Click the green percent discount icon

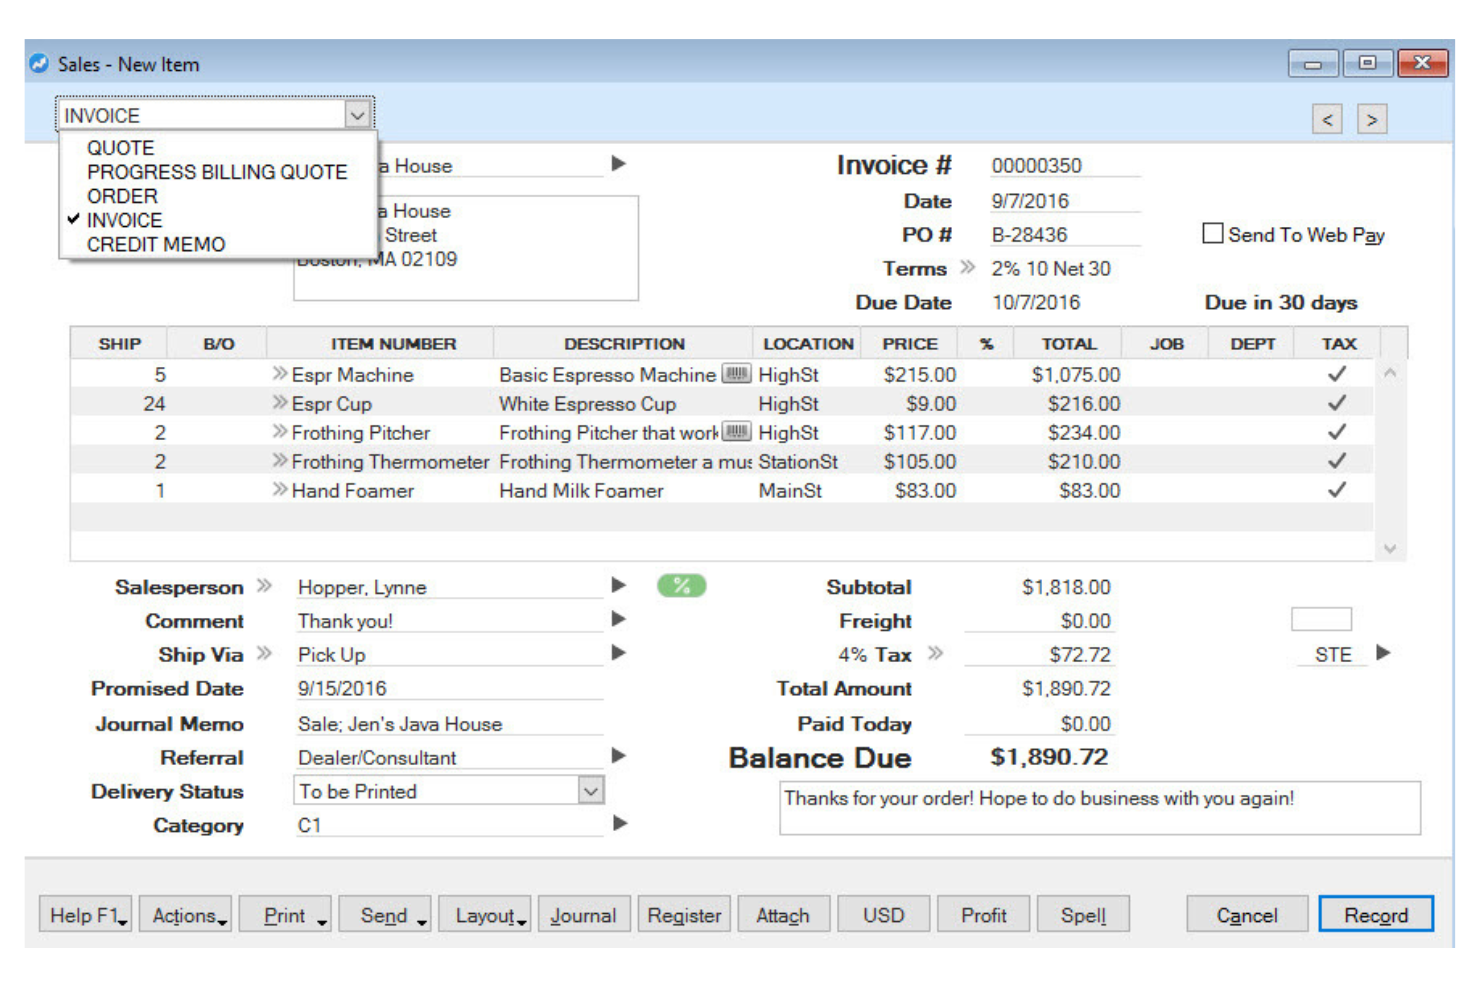pyautogui.click(x=683, y=586)
